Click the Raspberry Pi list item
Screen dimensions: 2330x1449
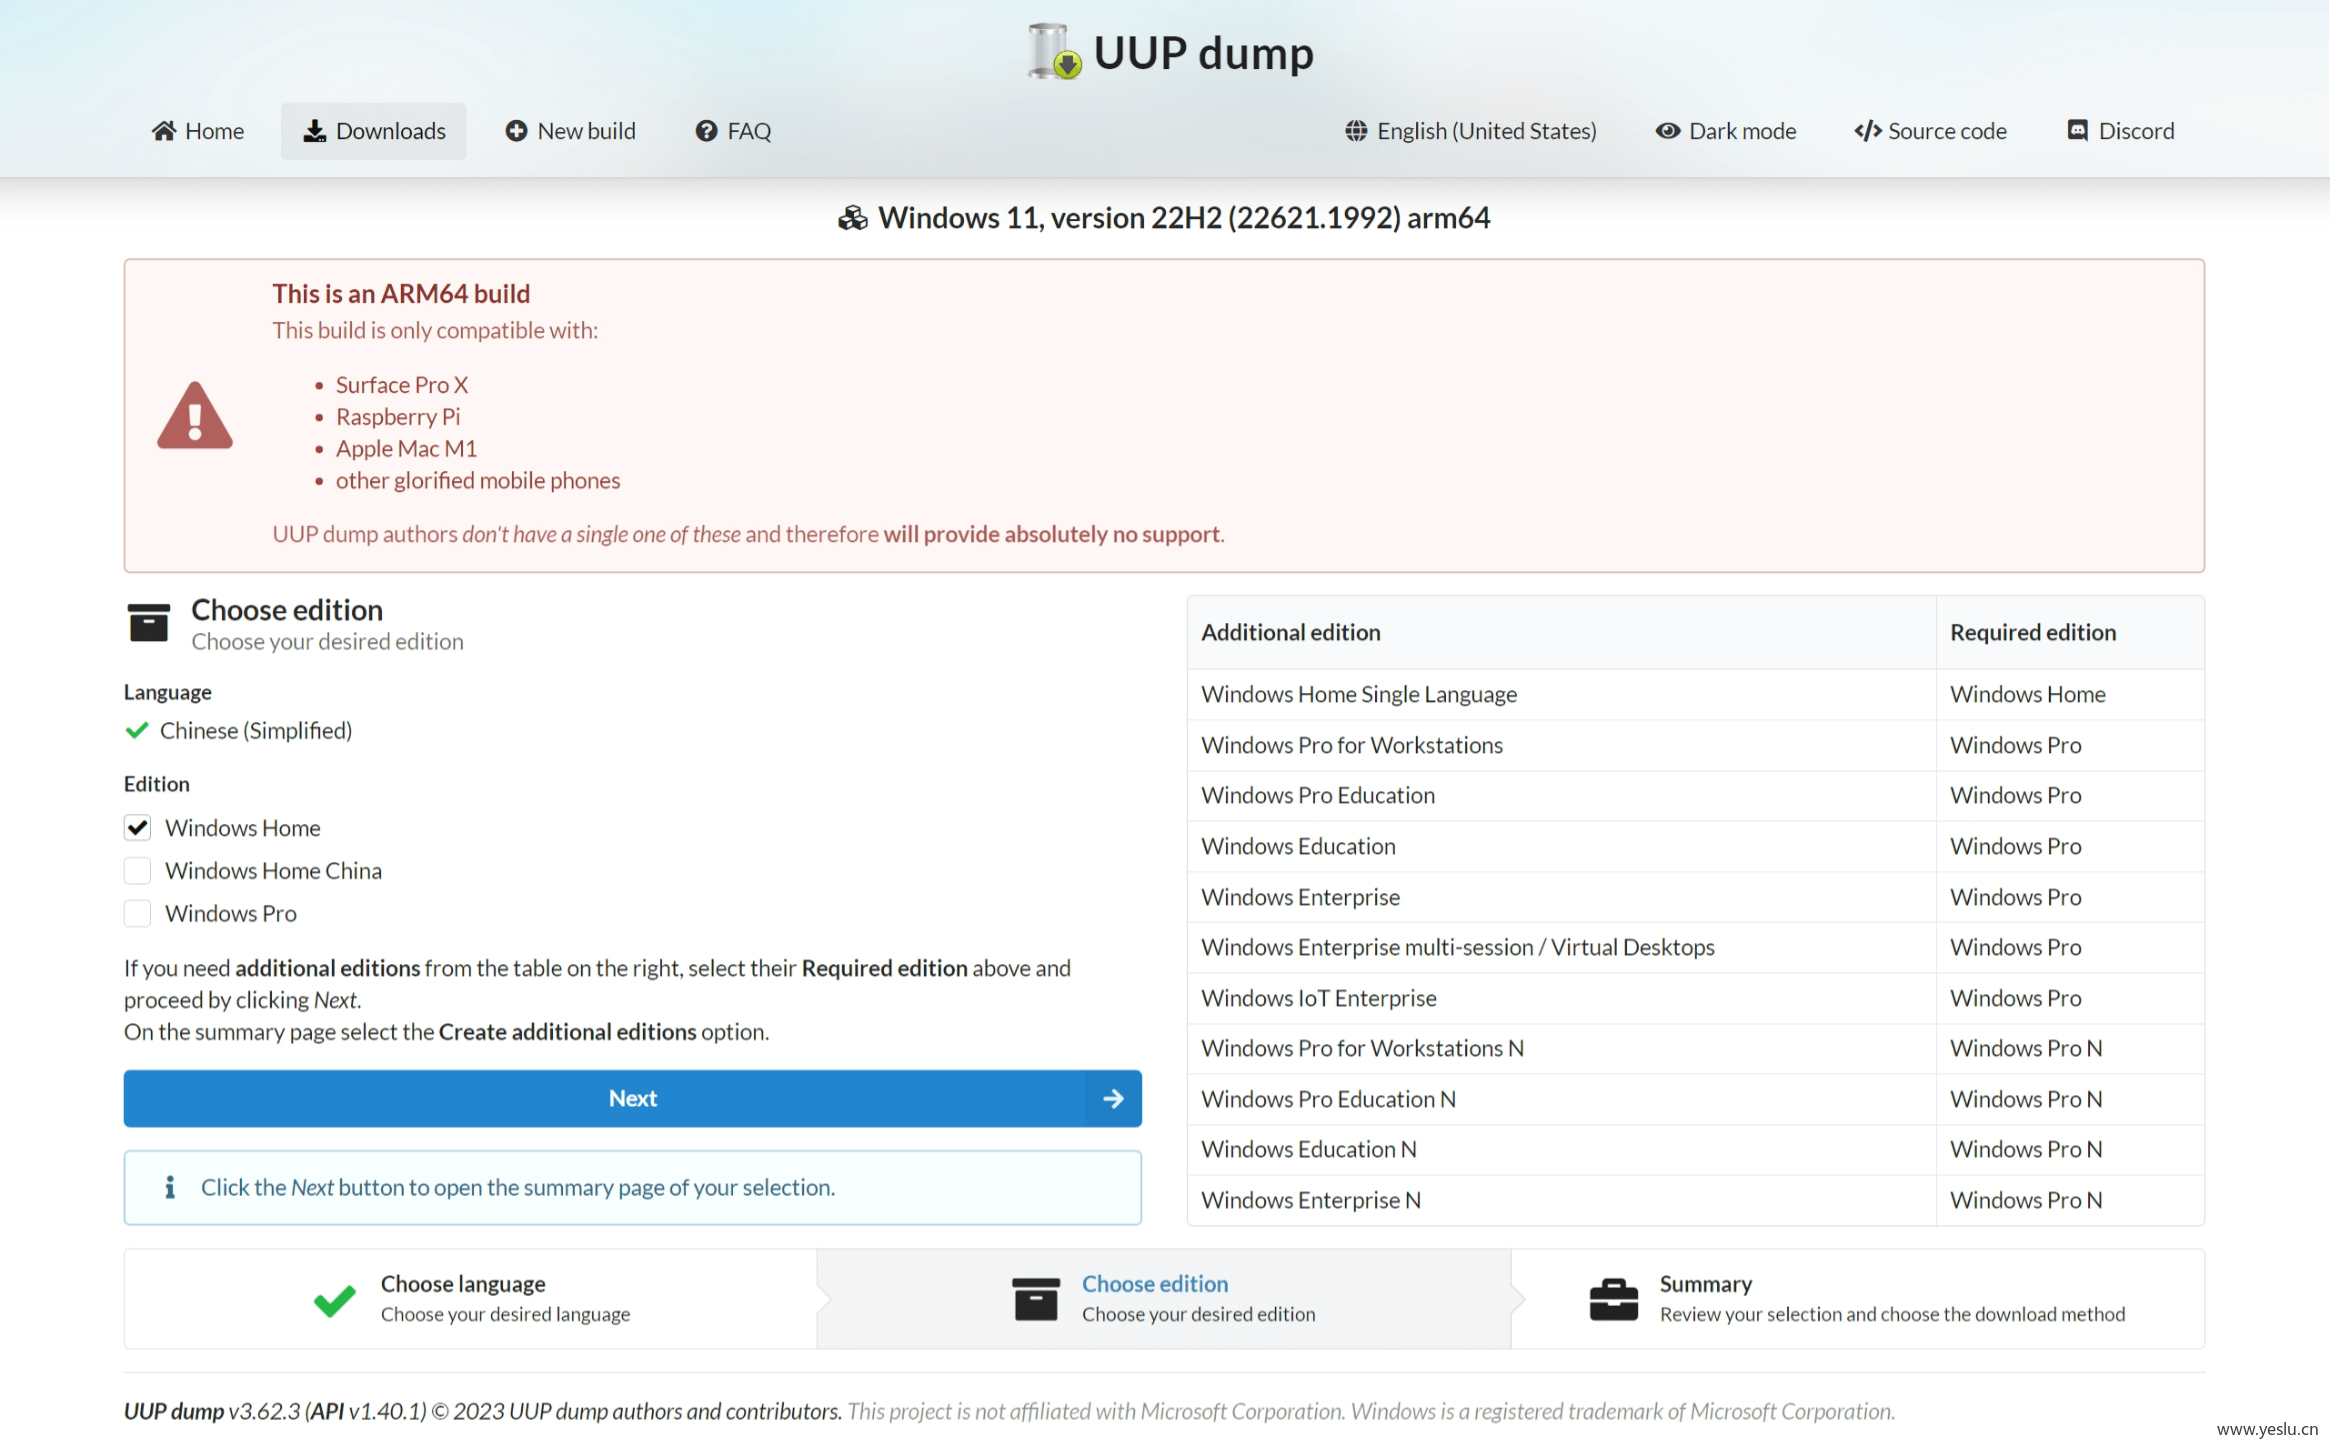click(x=397, y=417)
